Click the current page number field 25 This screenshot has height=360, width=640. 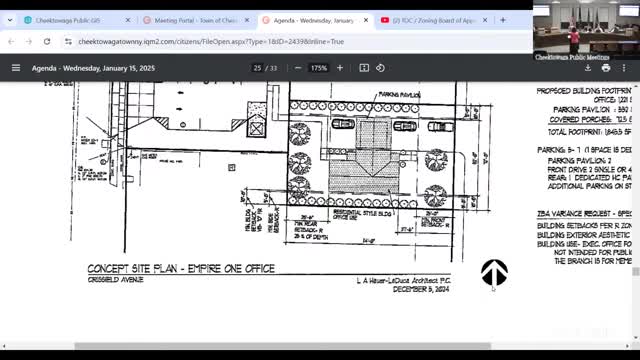tap(257, 68)
